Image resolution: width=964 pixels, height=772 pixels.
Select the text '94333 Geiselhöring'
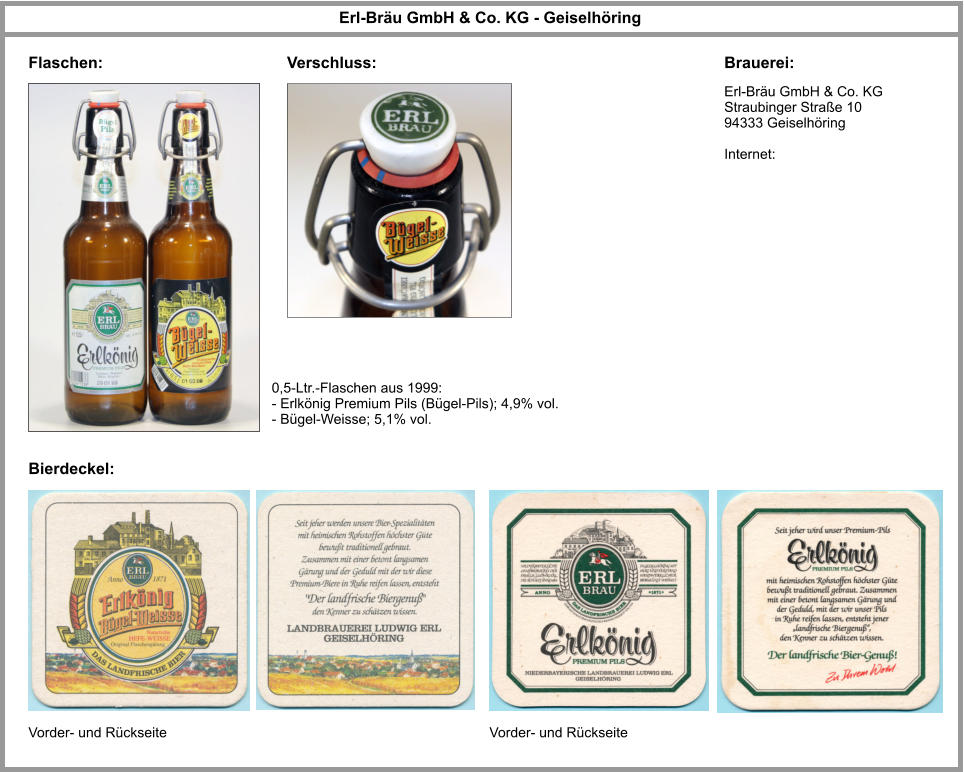point(784,123)
